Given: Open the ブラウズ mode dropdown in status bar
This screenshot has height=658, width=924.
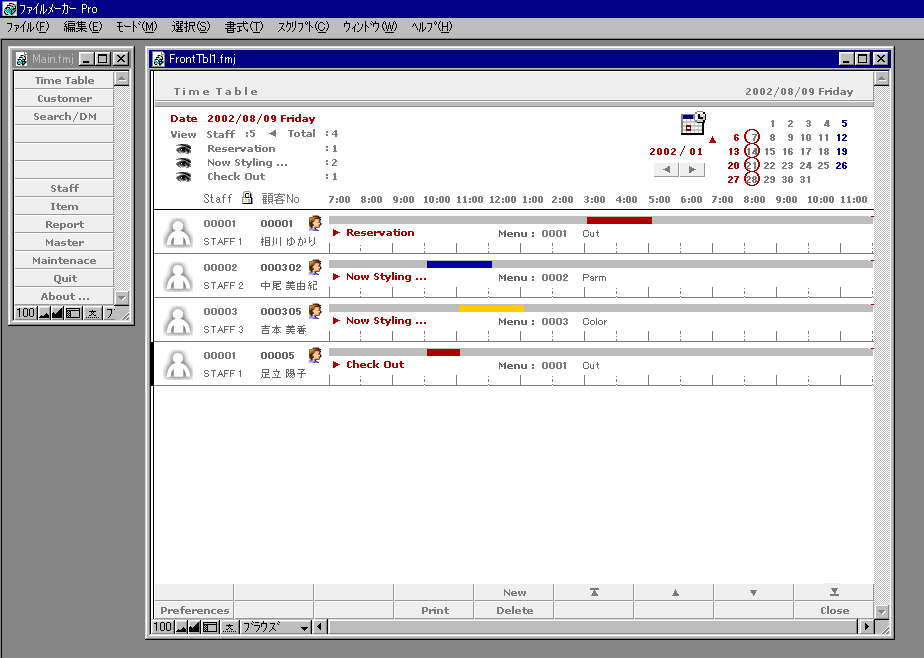Looking at the screenshot, I should [275, 627].
